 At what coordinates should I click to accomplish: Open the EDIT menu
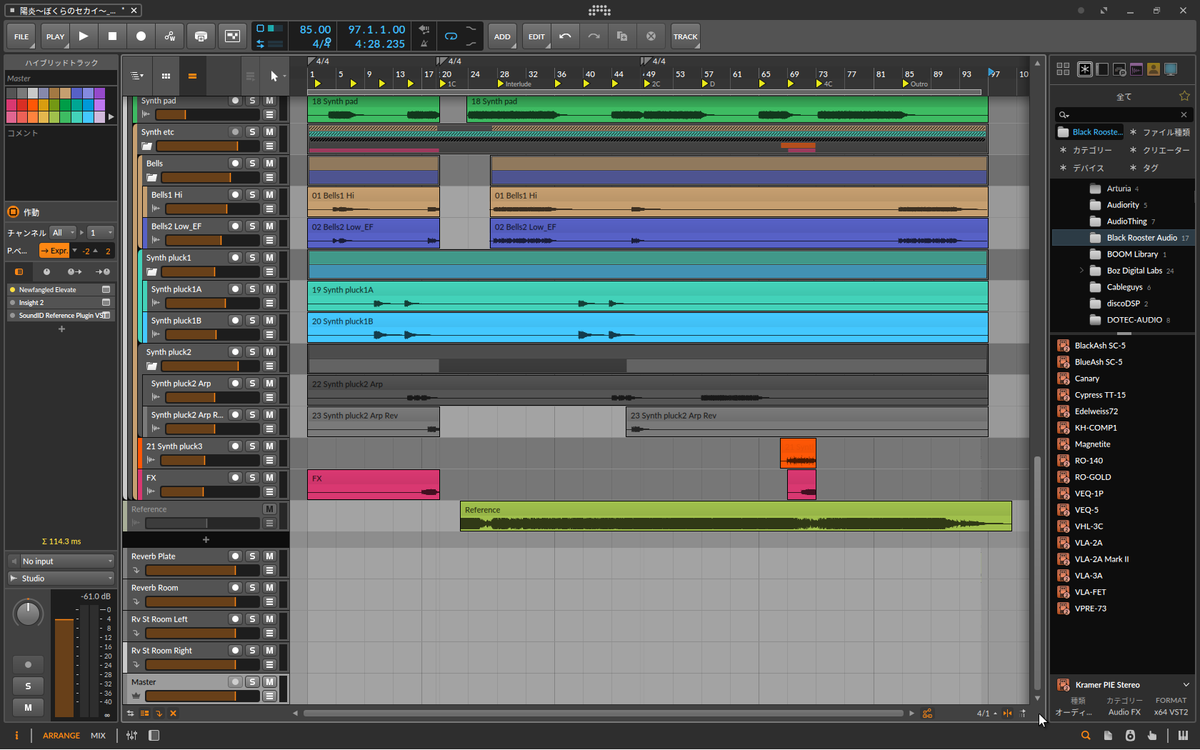[x=537, y=36]
